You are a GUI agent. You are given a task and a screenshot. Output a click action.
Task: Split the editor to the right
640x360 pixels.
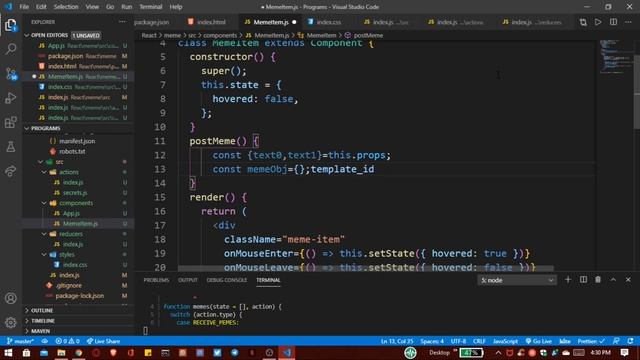[x=613, y=22]
